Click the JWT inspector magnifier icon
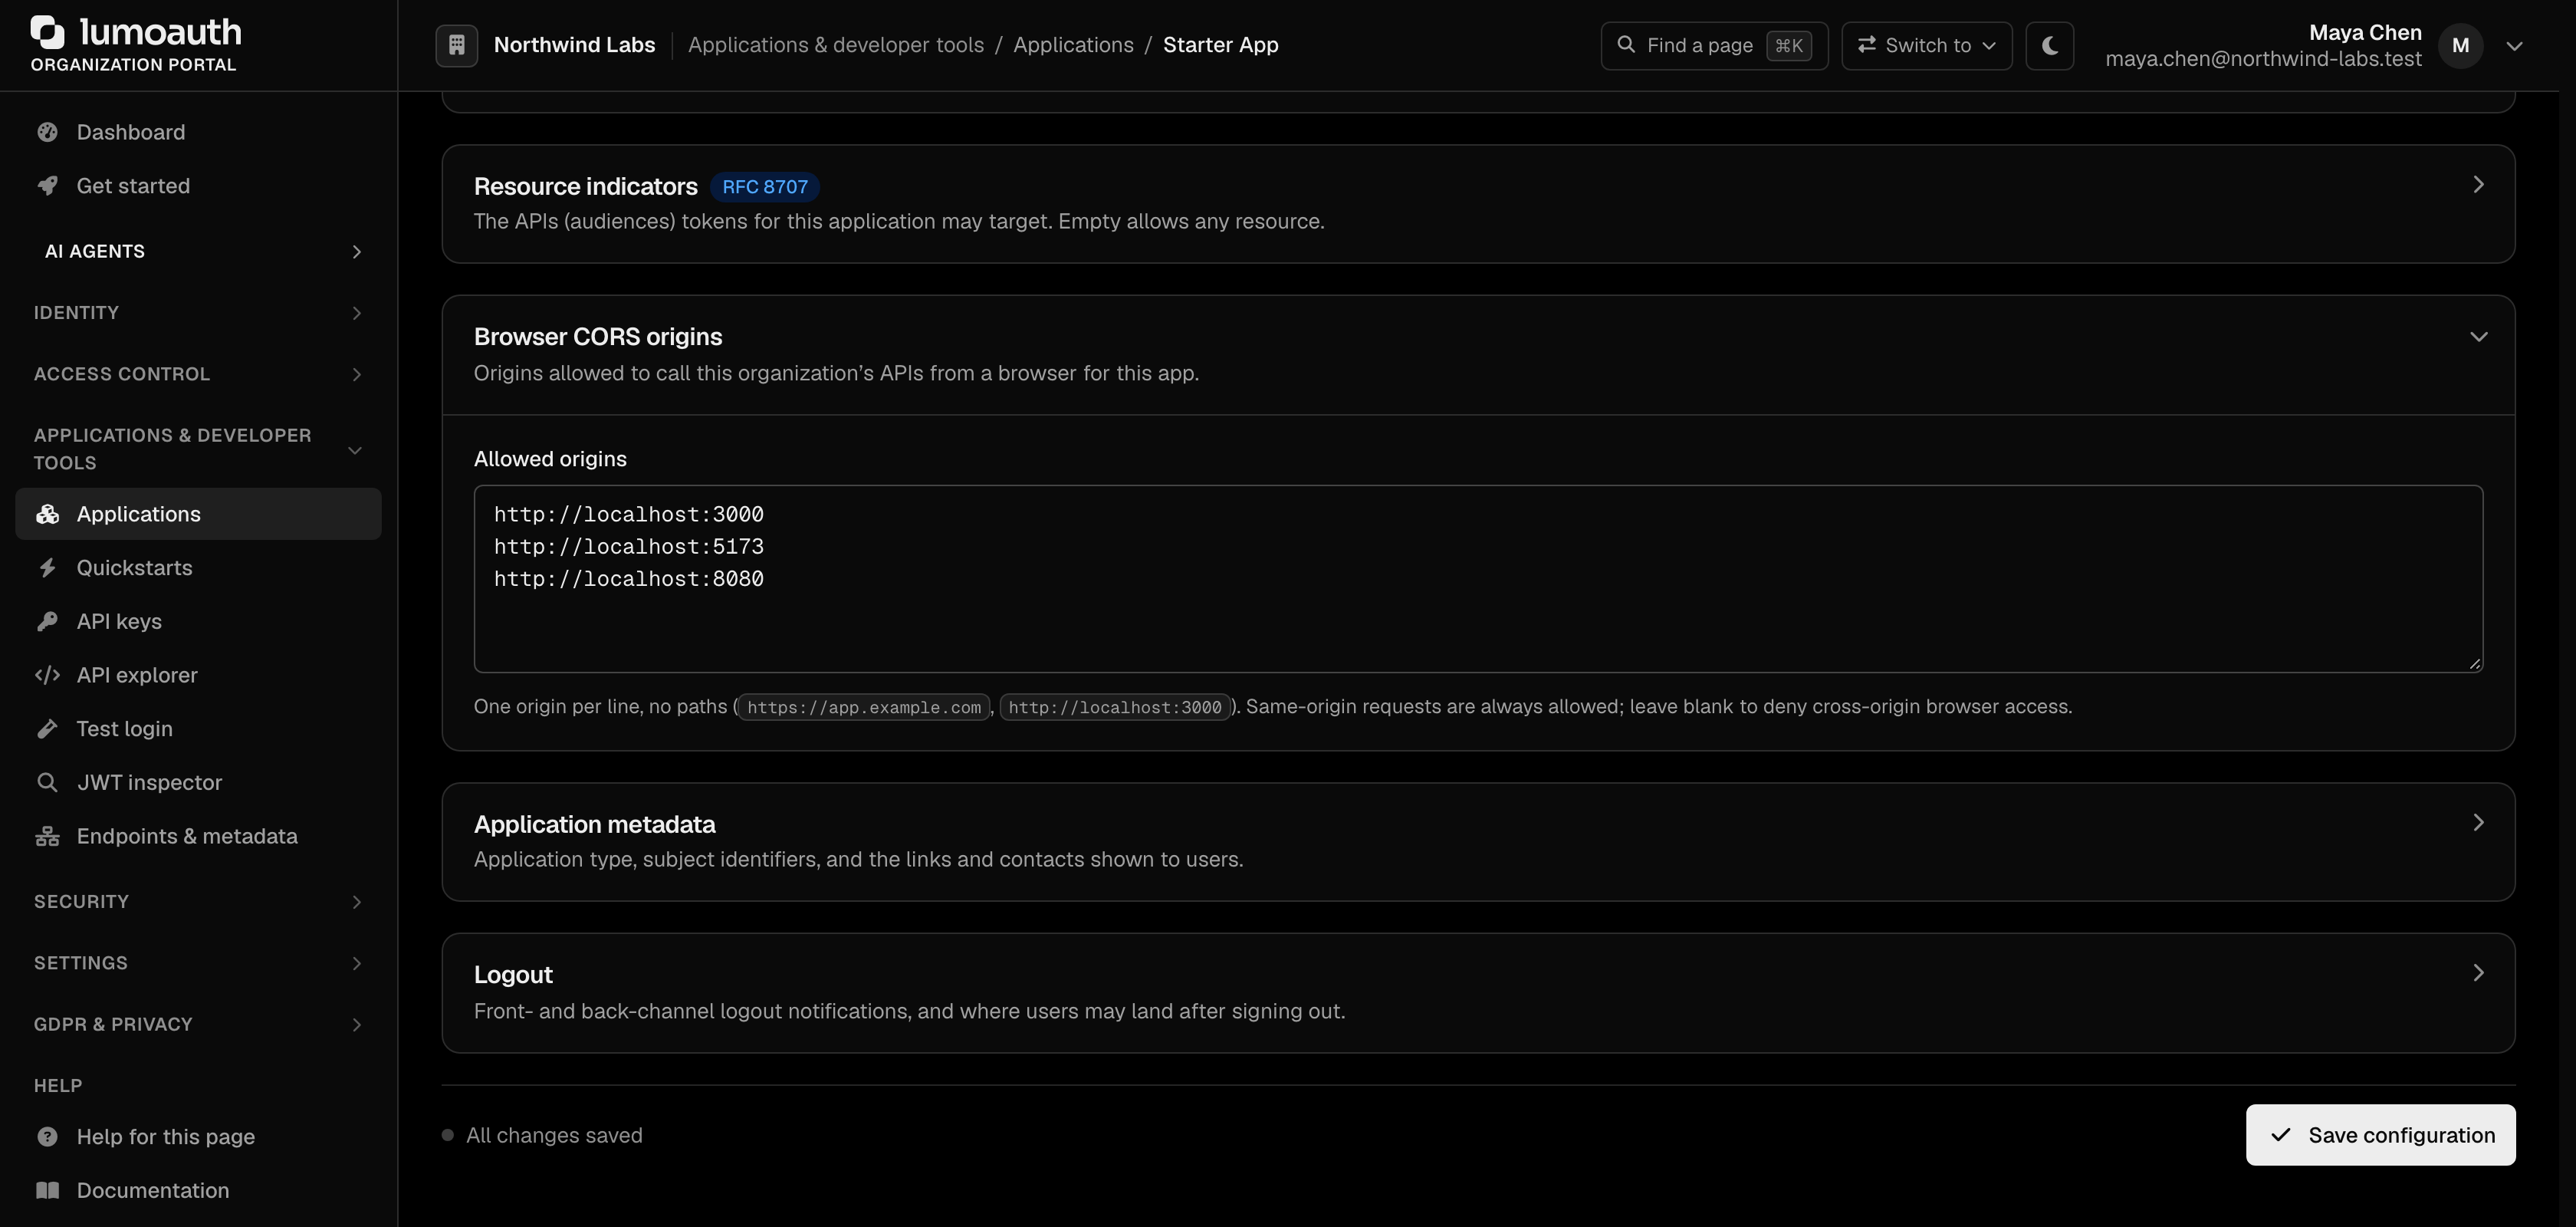 [47, 782]
